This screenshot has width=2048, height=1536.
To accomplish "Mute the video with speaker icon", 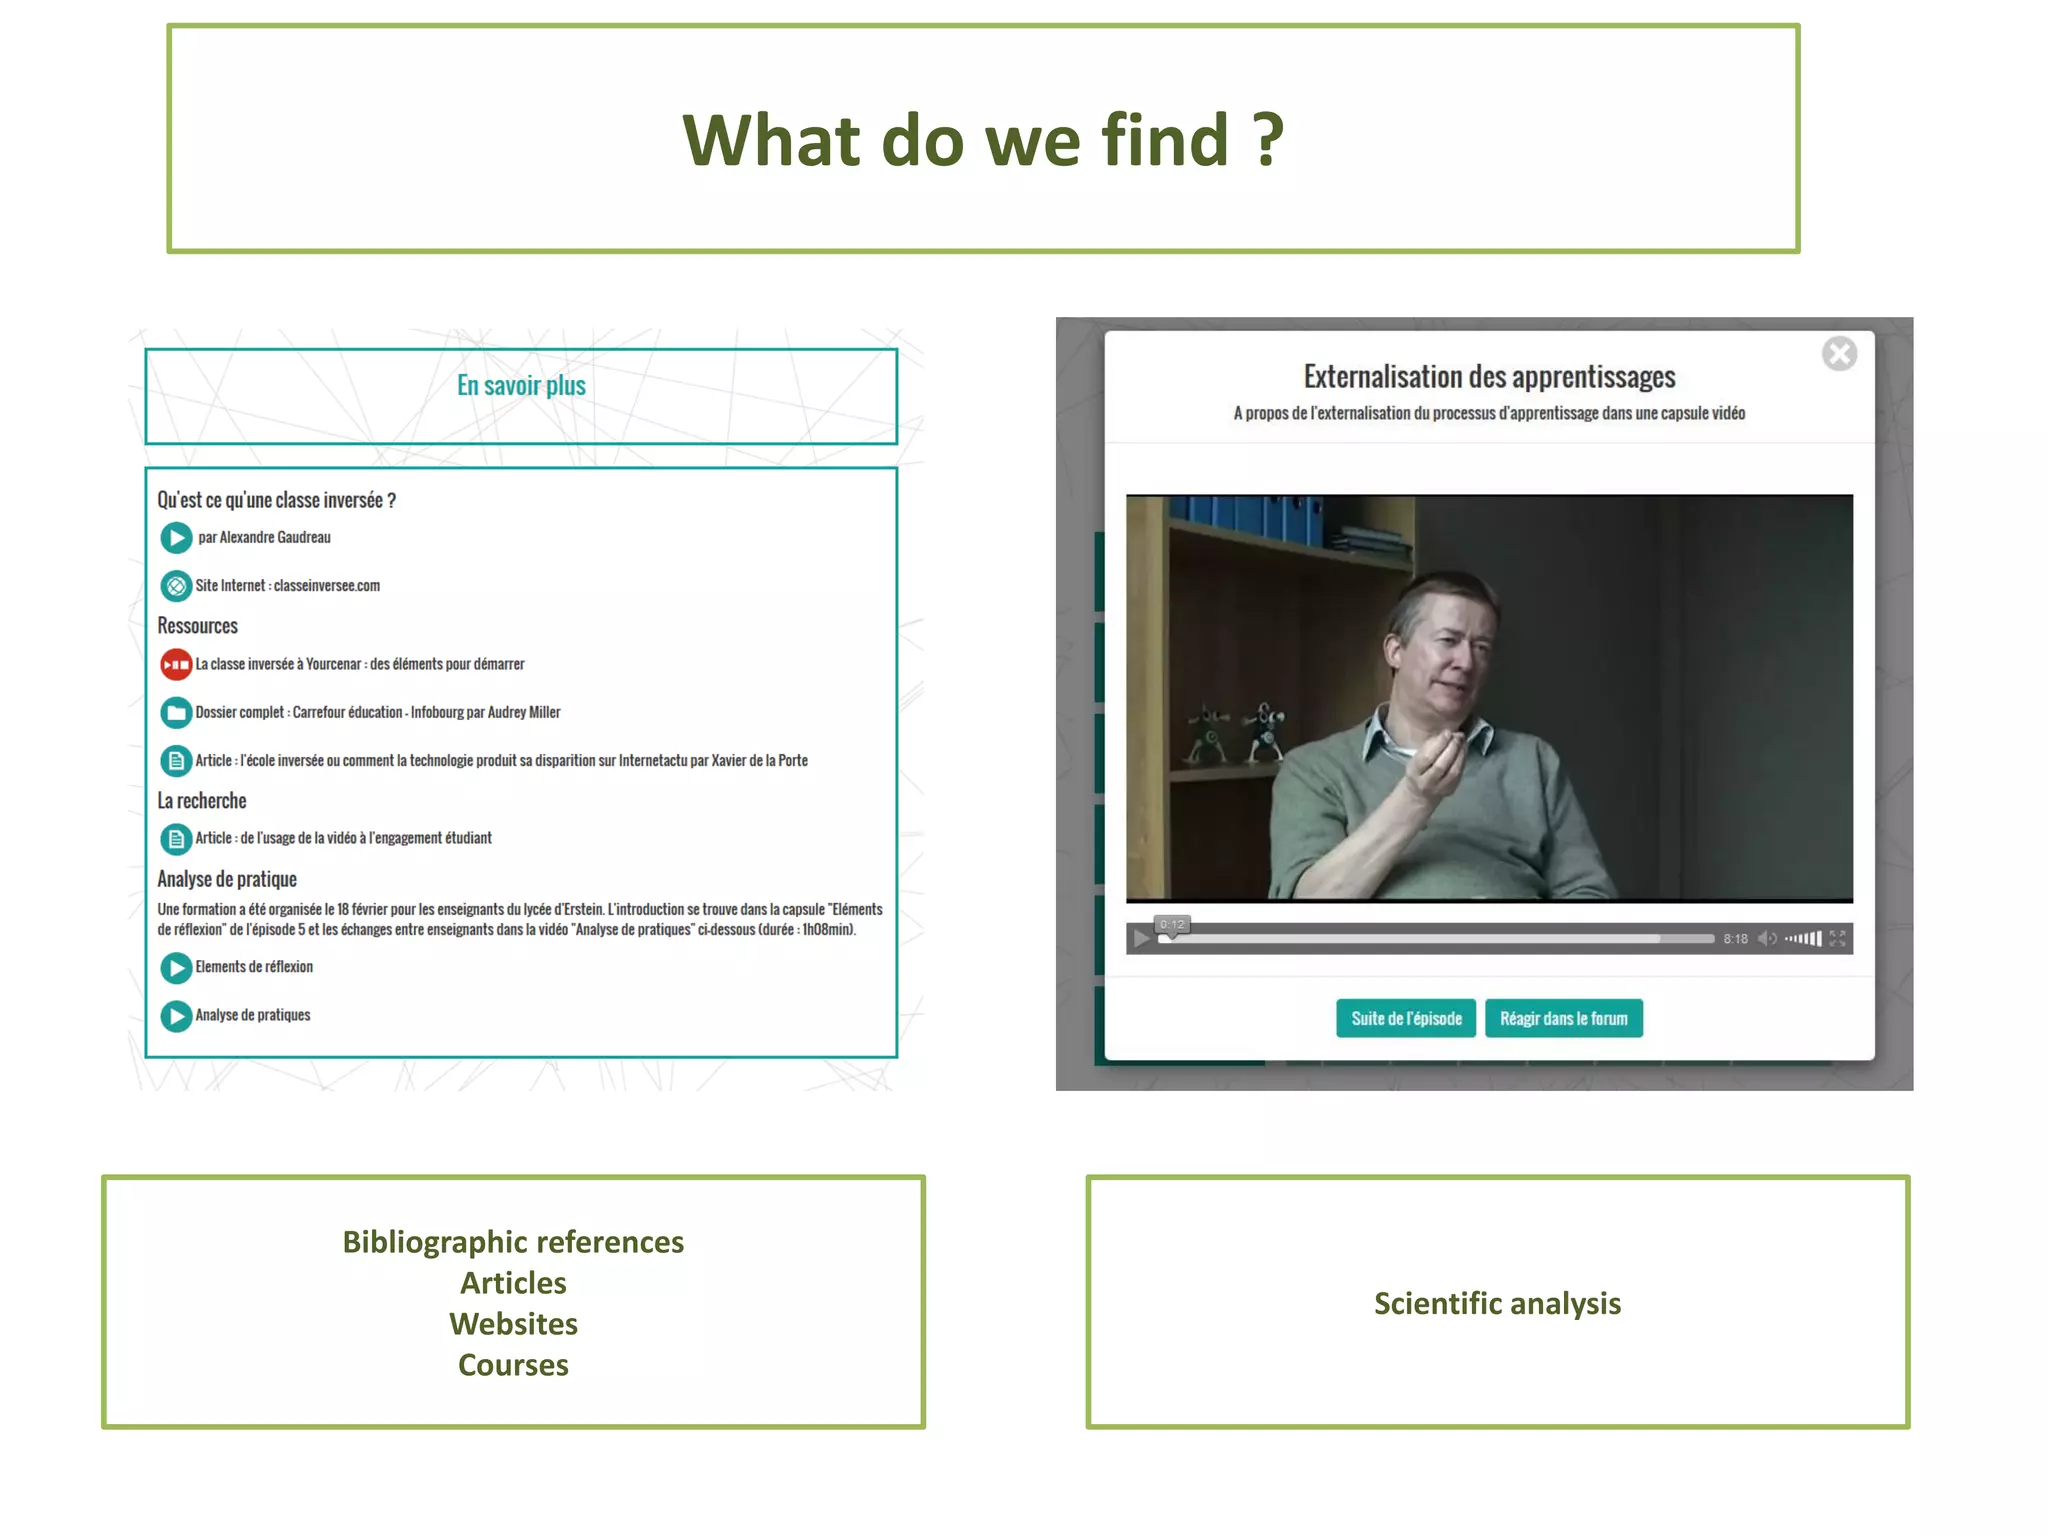I will [x=1767, y=938].
